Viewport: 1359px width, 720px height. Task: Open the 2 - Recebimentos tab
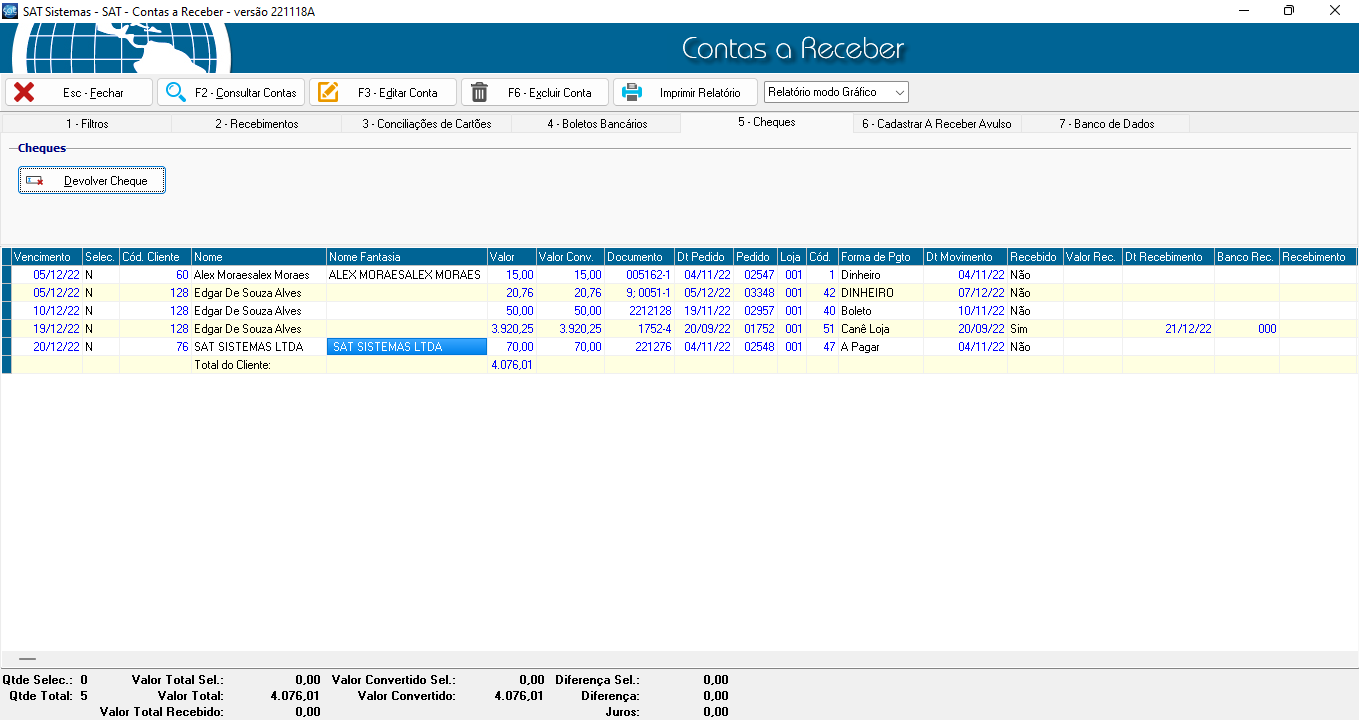[x=256, y=124]
